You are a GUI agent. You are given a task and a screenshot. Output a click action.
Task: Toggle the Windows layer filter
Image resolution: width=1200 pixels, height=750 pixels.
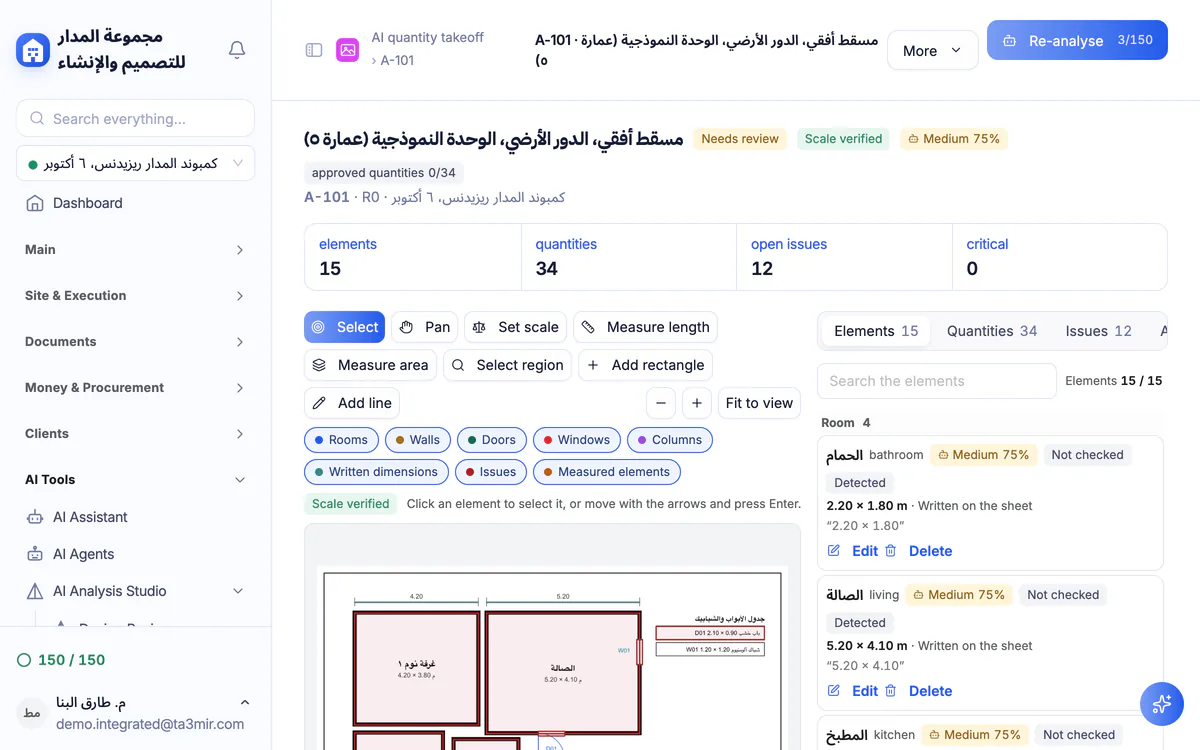pos(576,440)
